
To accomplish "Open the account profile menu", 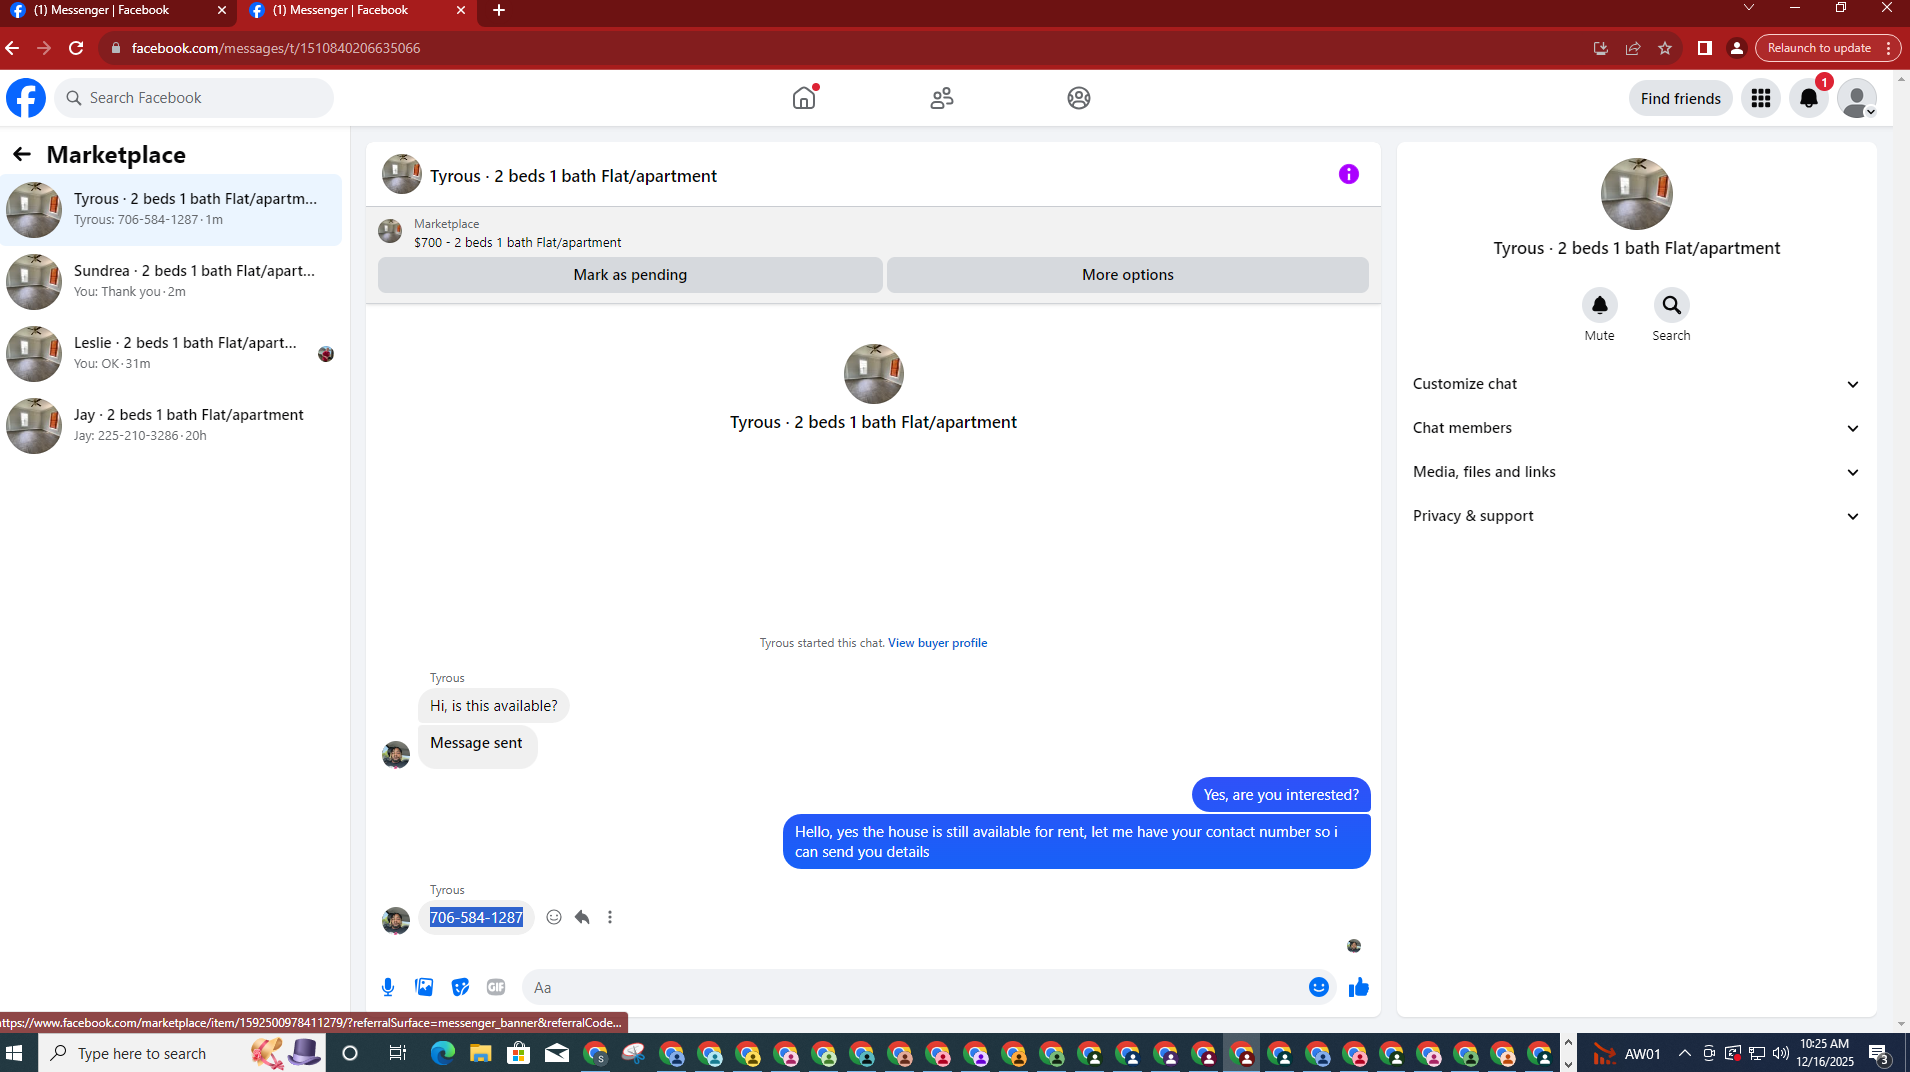I will pos(1857,98).
